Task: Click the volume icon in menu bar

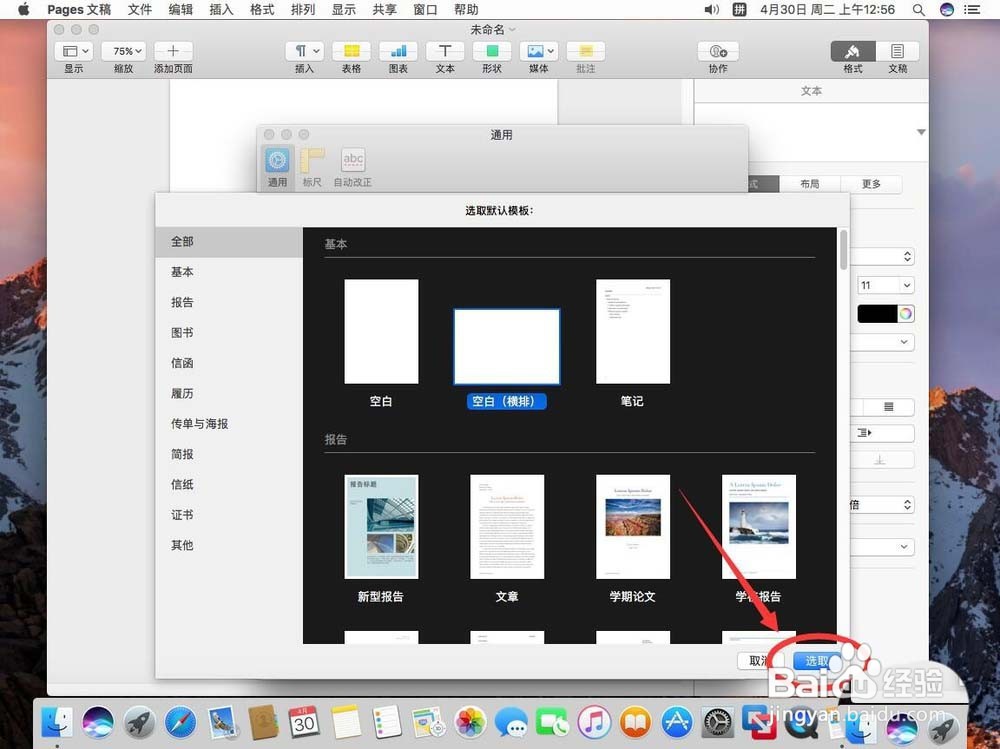Action: tap(711, 10)
